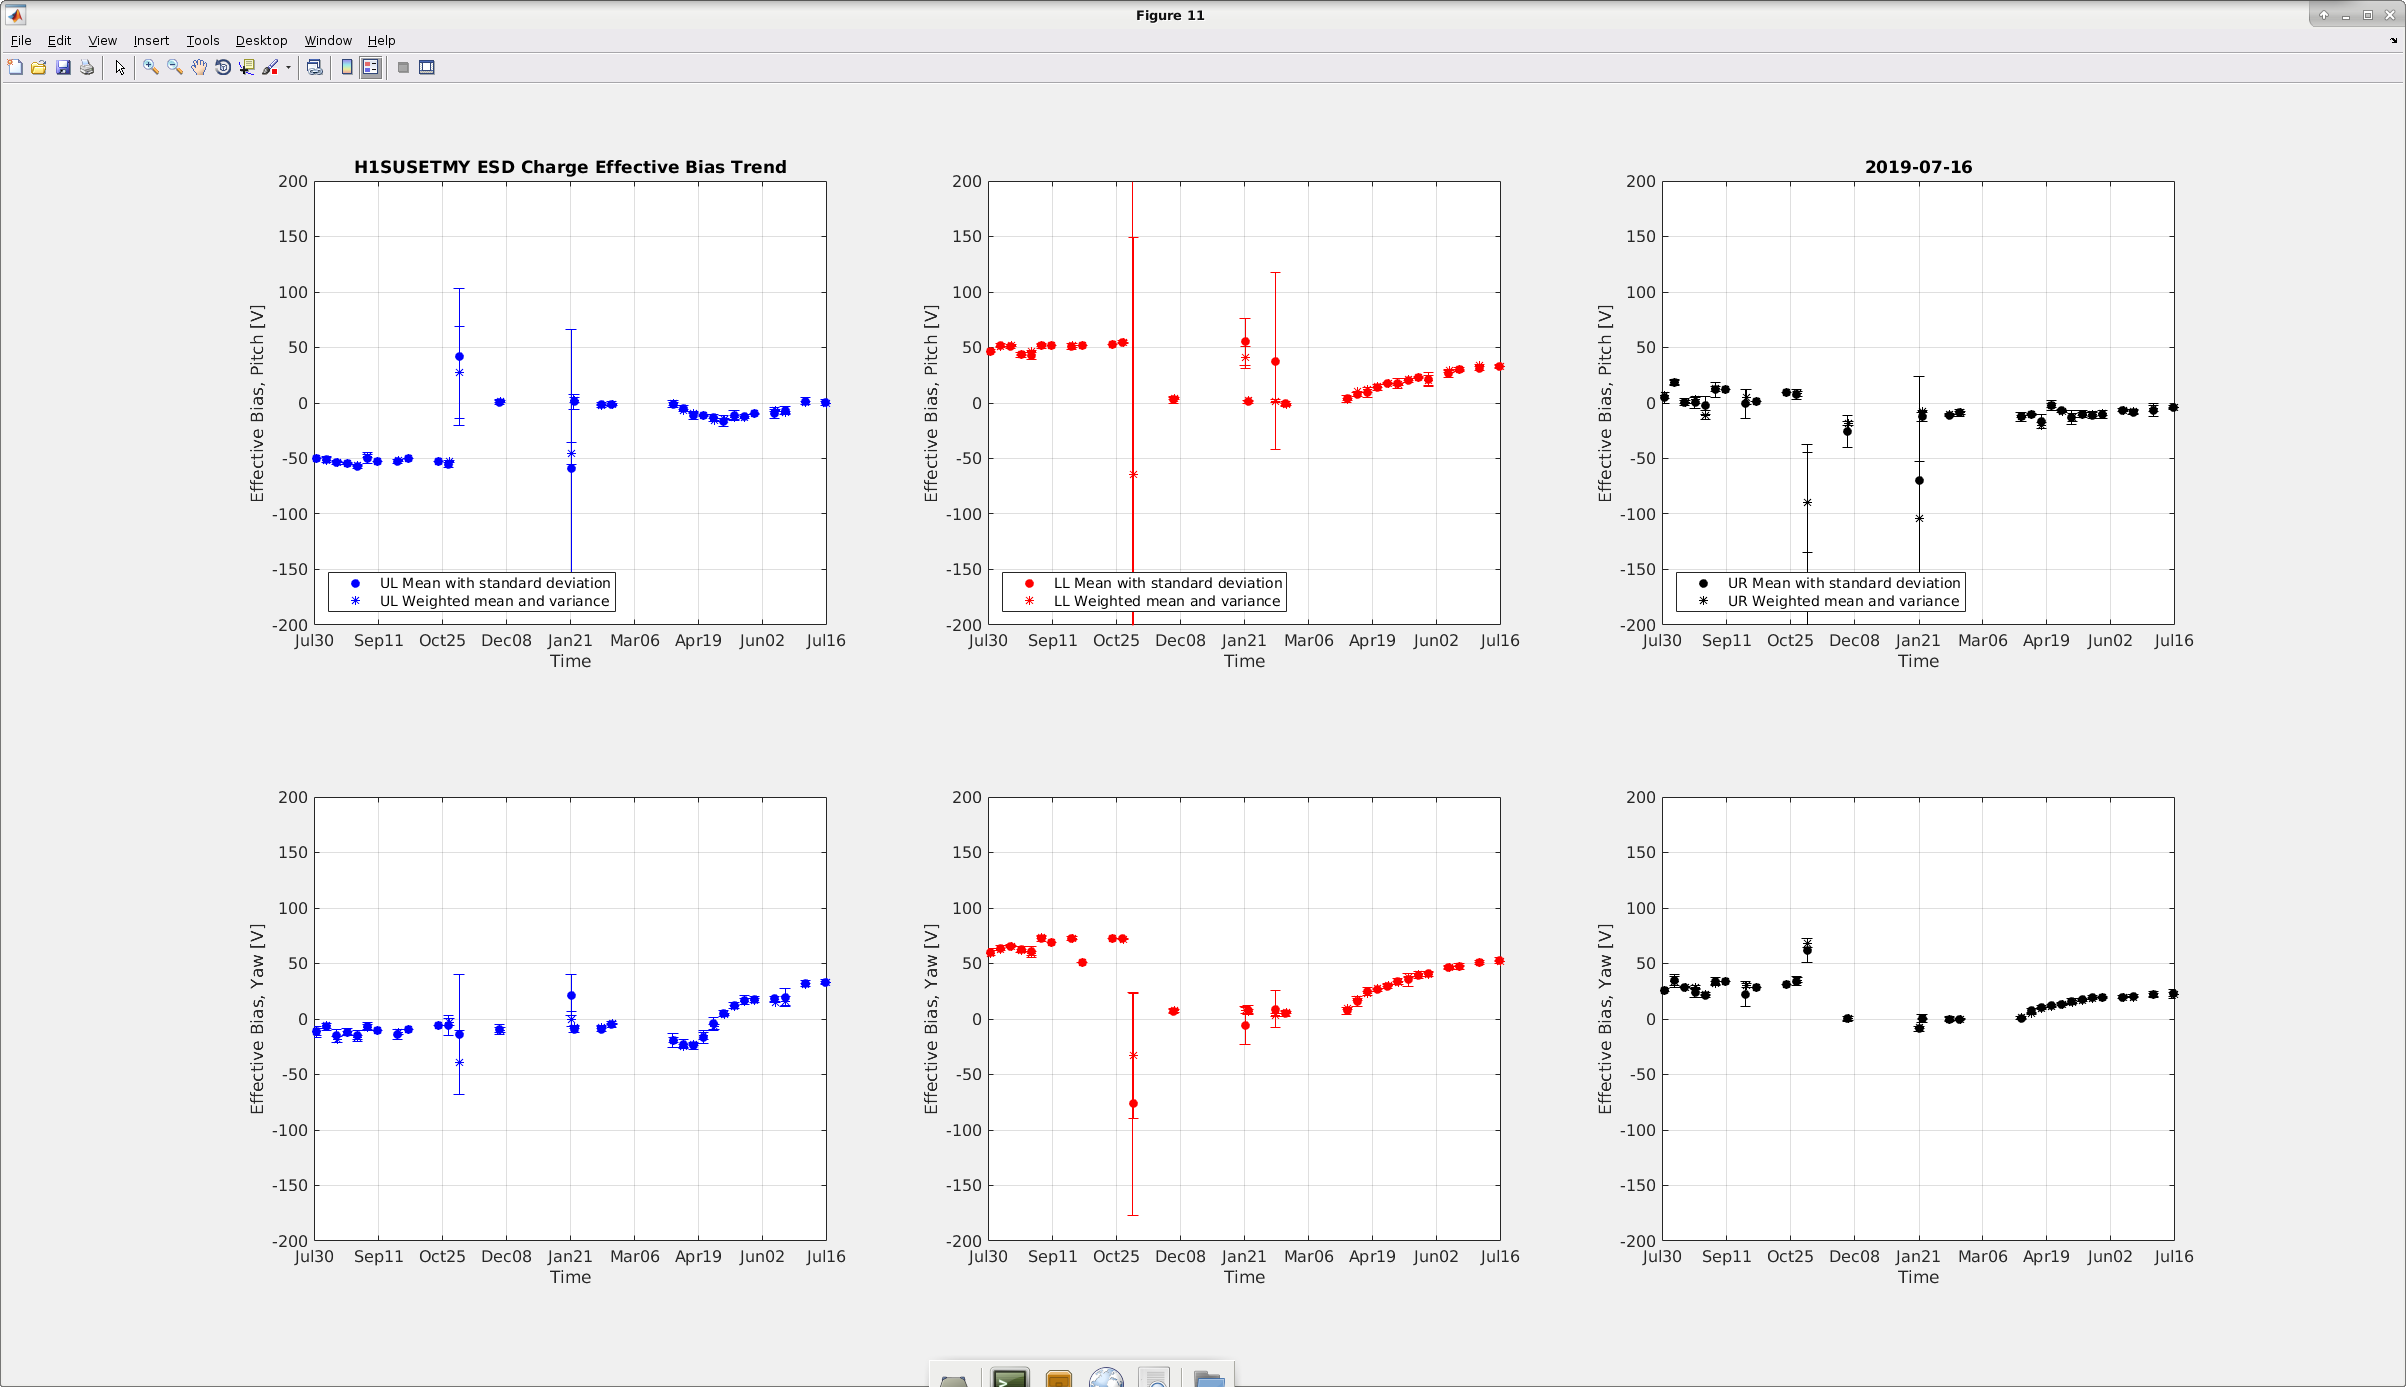The image size is (2406, 1387).
Task: Select the Brush/Select Data tool
Action: [x=270, y=67]
